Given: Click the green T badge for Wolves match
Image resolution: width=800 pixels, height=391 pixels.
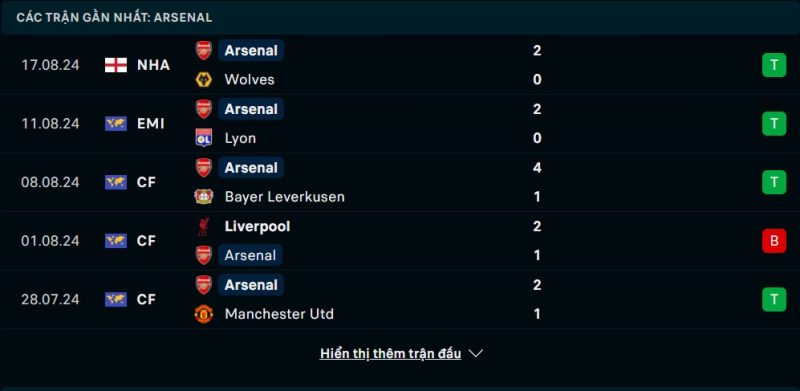Looking at the screenshot, I should pyautogui.click(x=774, y=65).
